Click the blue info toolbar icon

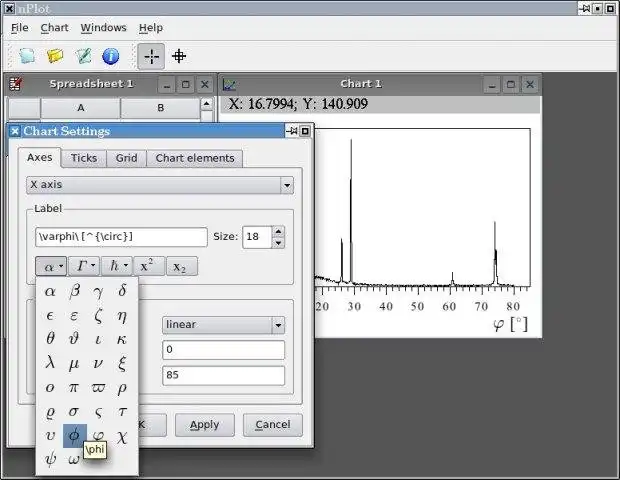point(111,56)
